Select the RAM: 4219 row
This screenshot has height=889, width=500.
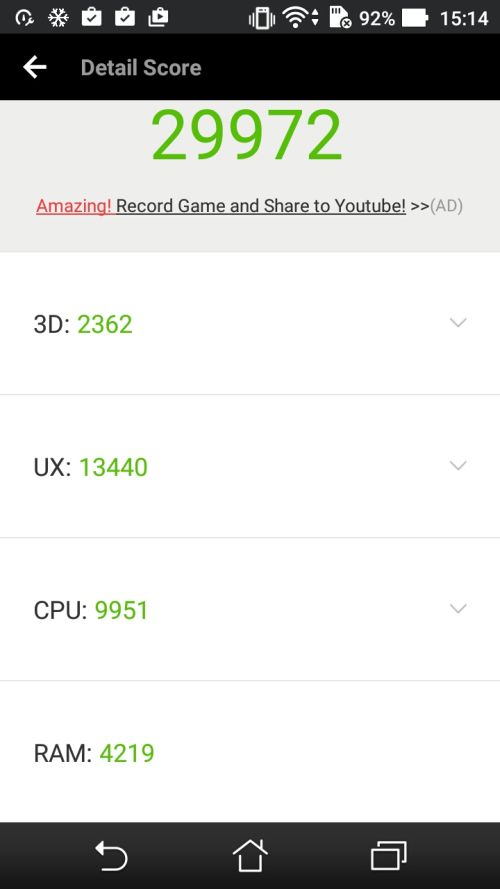click(x=250, y=752)
